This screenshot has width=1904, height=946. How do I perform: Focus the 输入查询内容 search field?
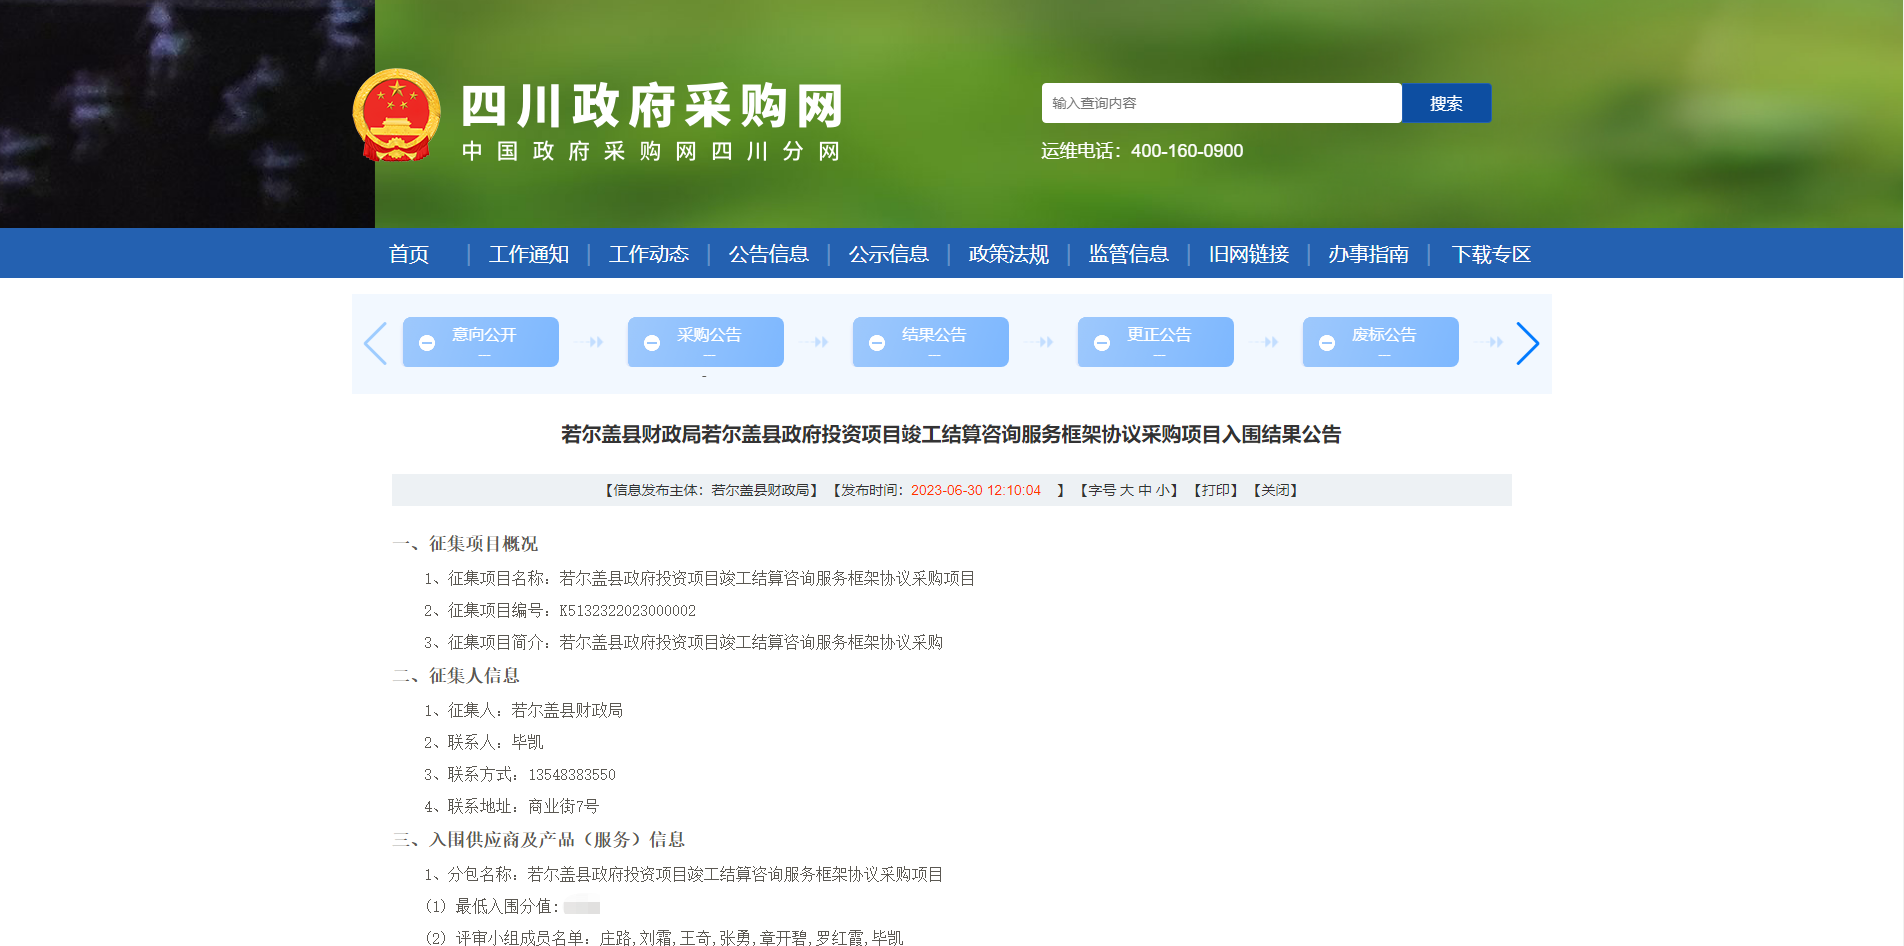1221,103
